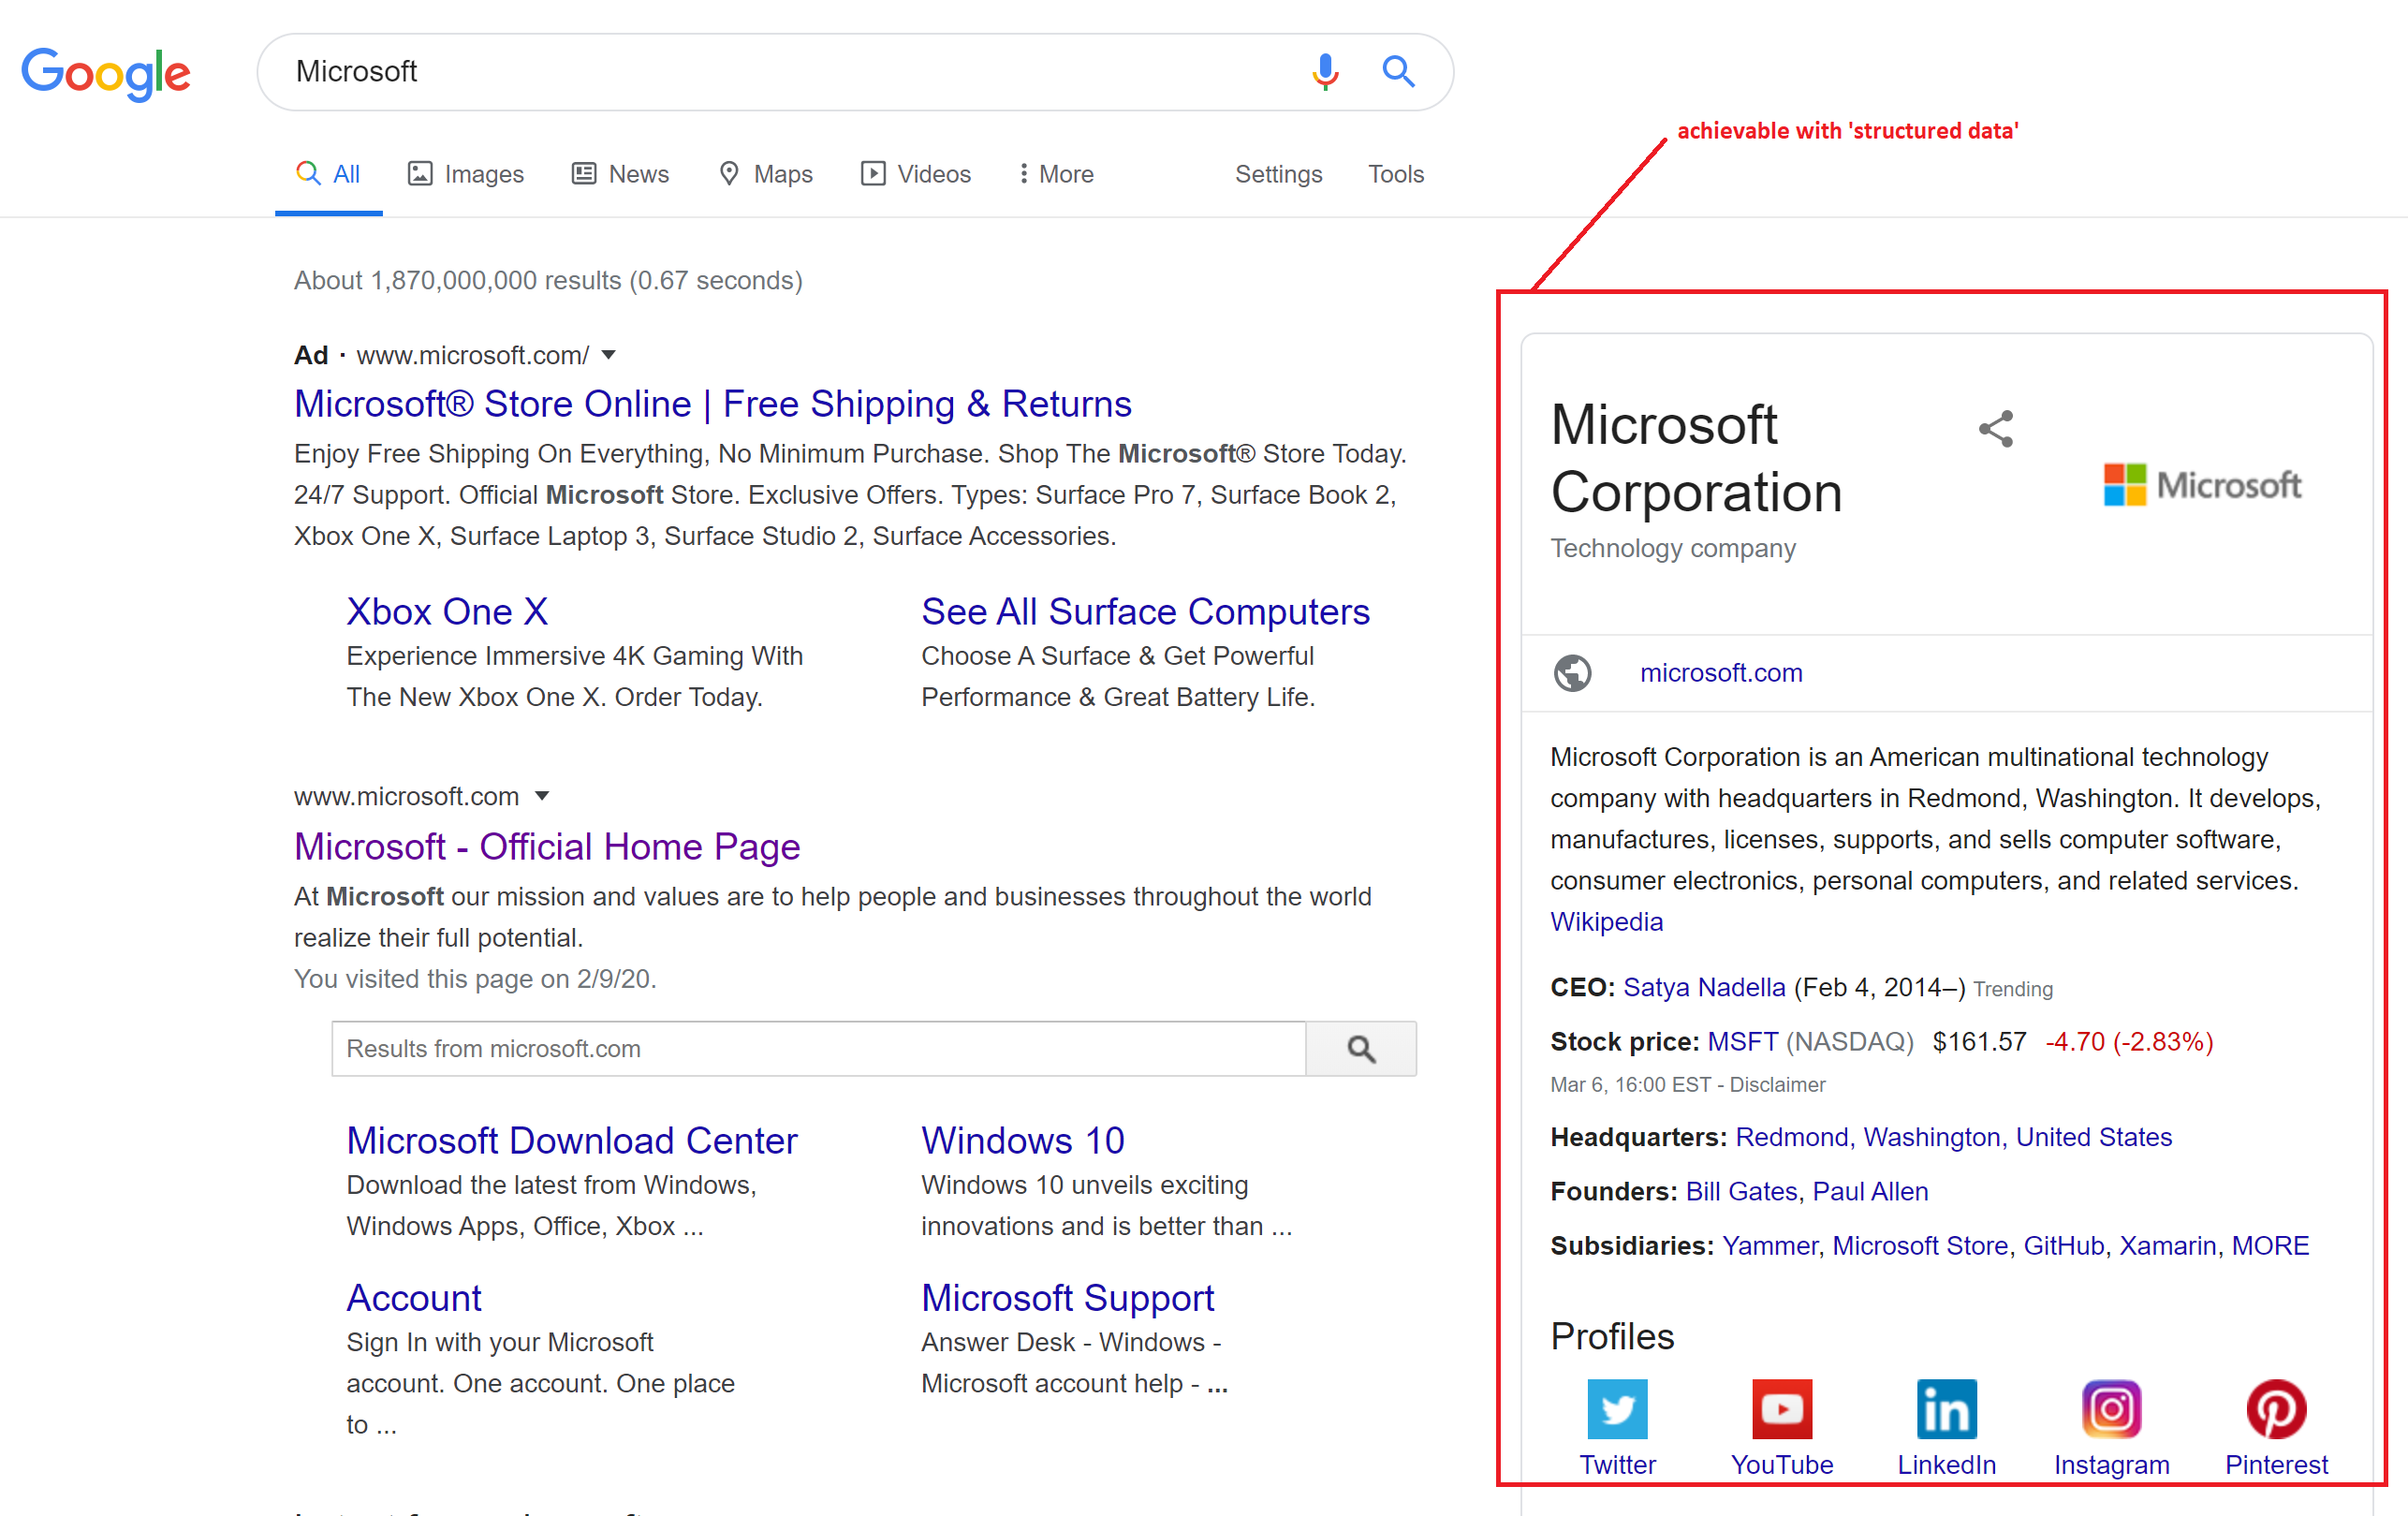
Task: Click the Satya Nadella CEO link
Action: pos(1704,988)
